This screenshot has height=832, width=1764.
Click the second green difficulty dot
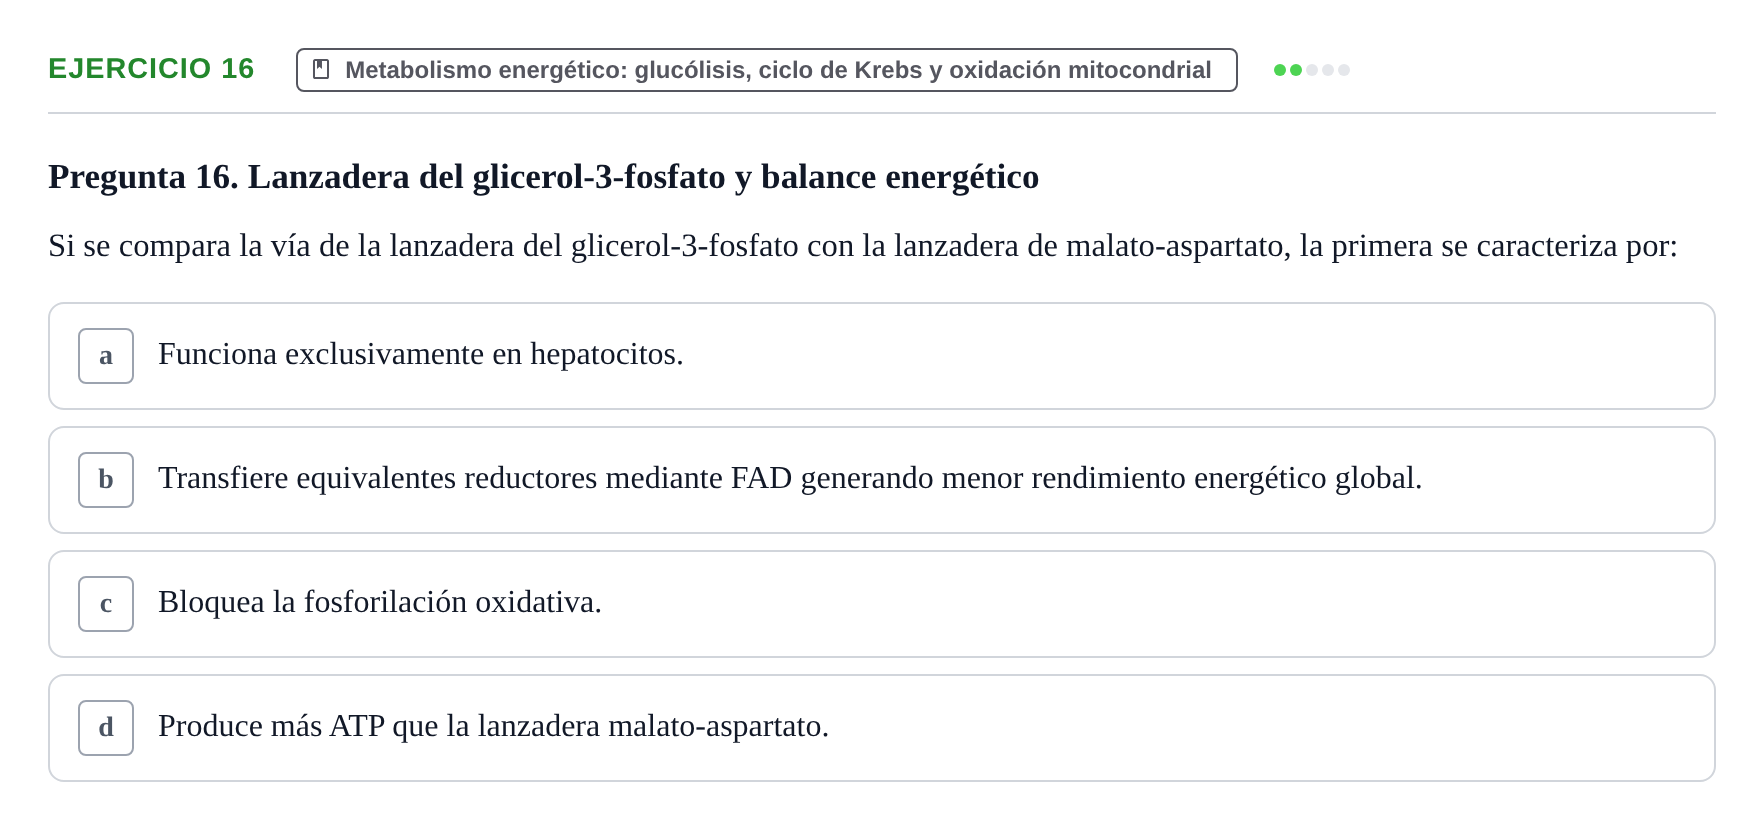pos(1296,70)
